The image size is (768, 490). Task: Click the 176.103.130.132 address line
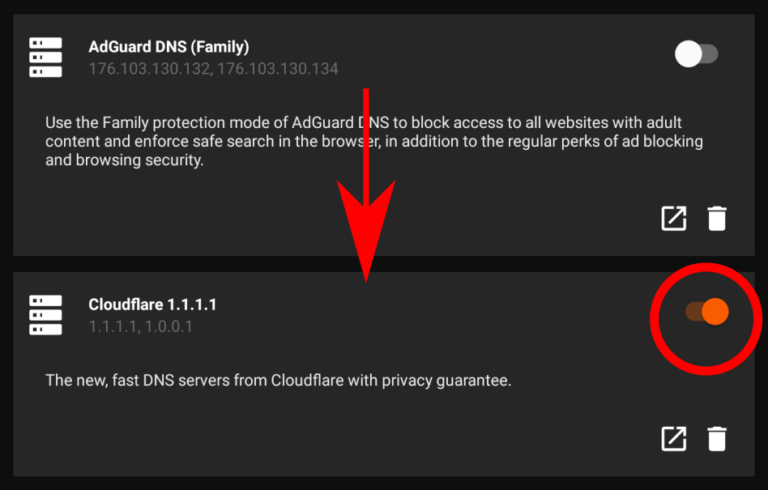214,69
